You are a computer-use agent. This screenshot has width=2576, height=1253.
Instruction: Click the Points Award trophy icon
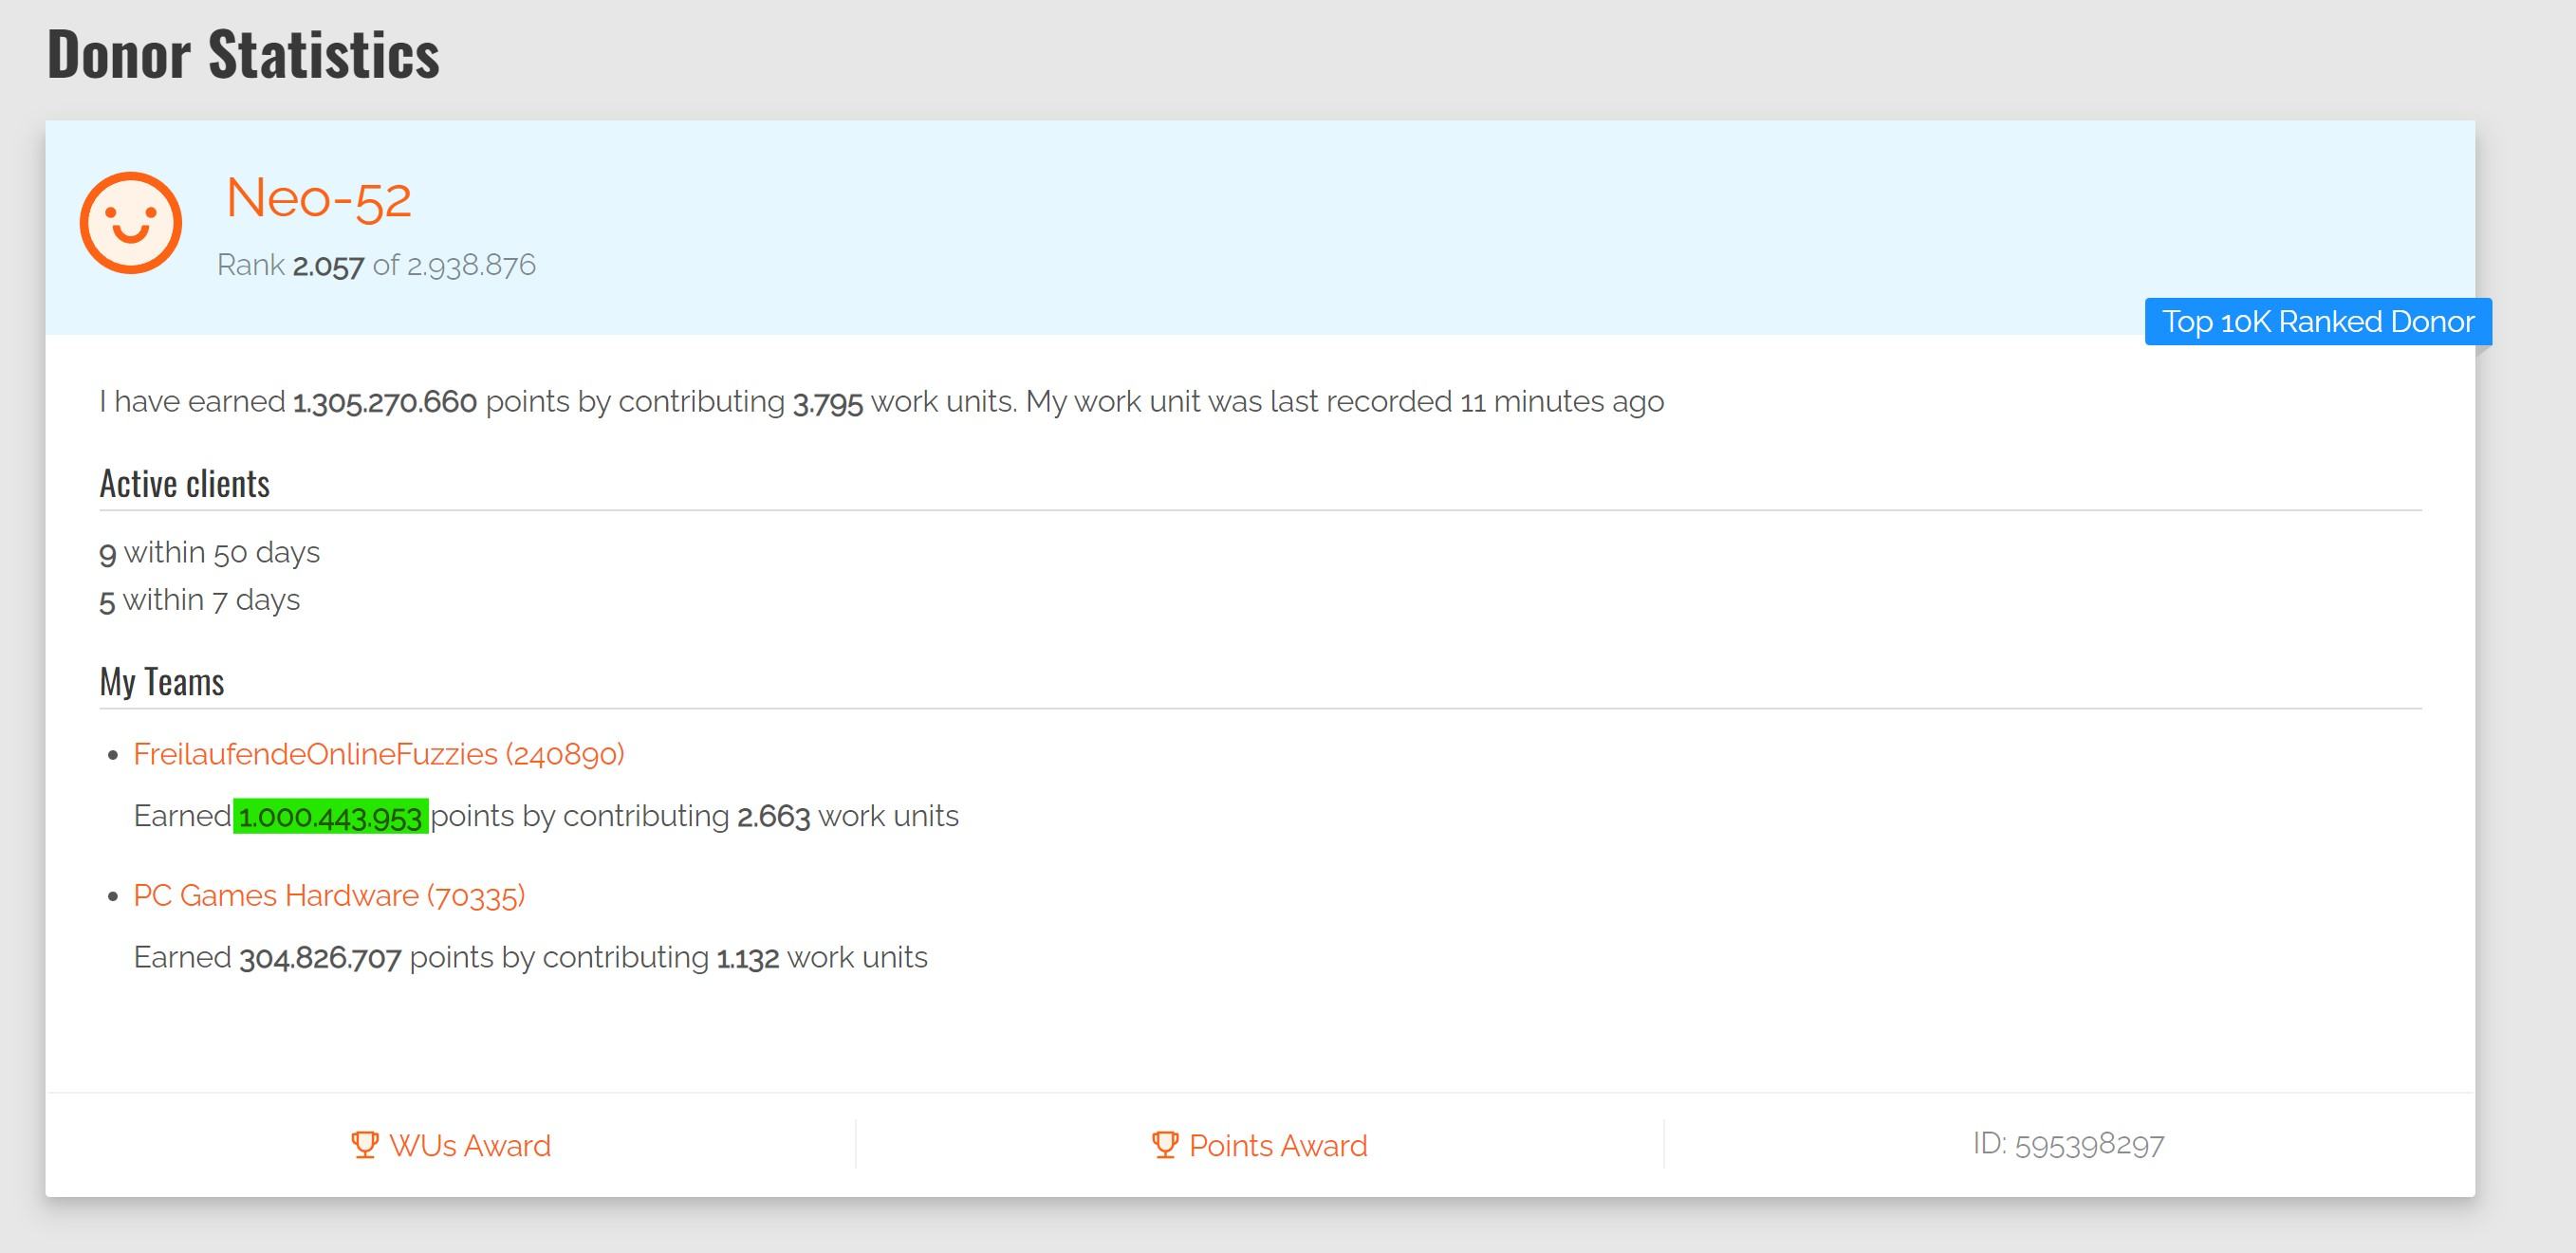(1164, 1144)
